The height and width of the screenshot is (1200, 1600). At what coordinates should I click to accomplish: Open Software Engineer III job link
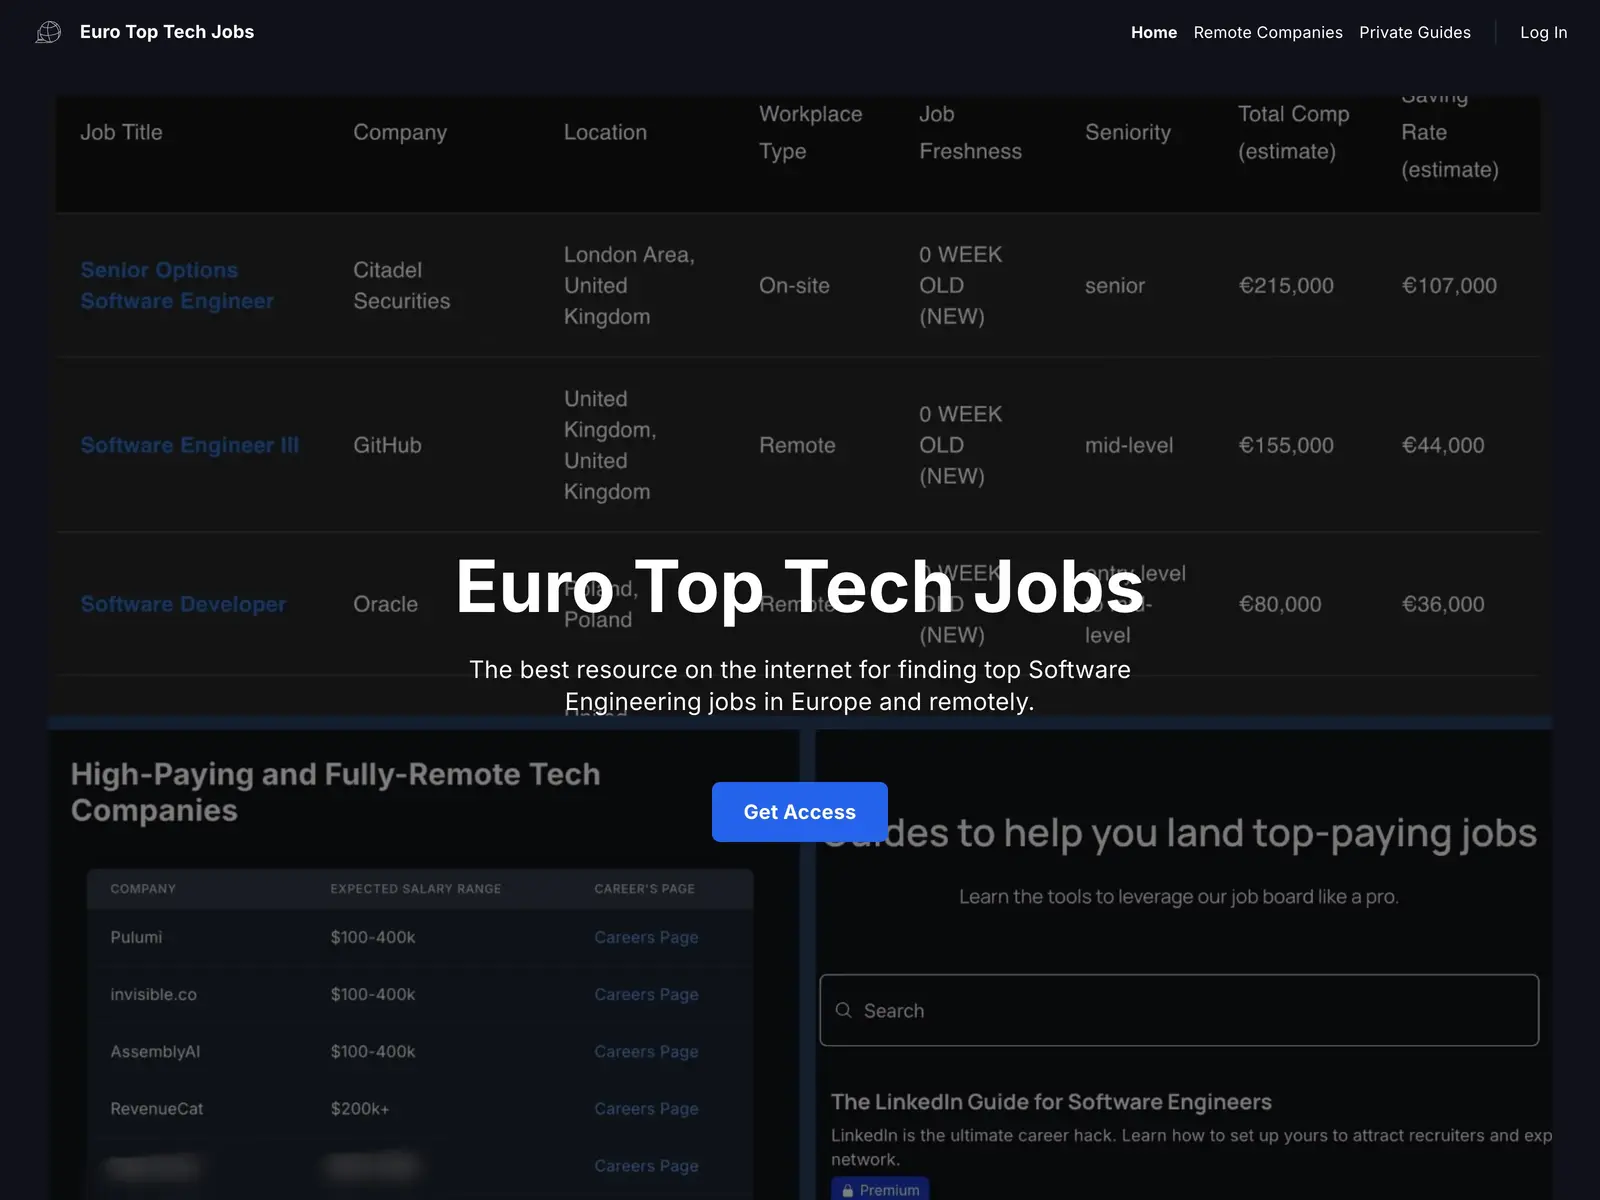[x=190, y=445]
